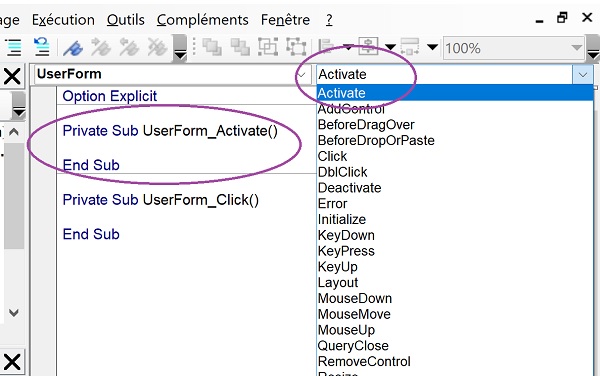The width and height of the screenshot is (600, 376).
Task: Click the Align controls icon
Action: pyautogui.click(x=326, y=47)
